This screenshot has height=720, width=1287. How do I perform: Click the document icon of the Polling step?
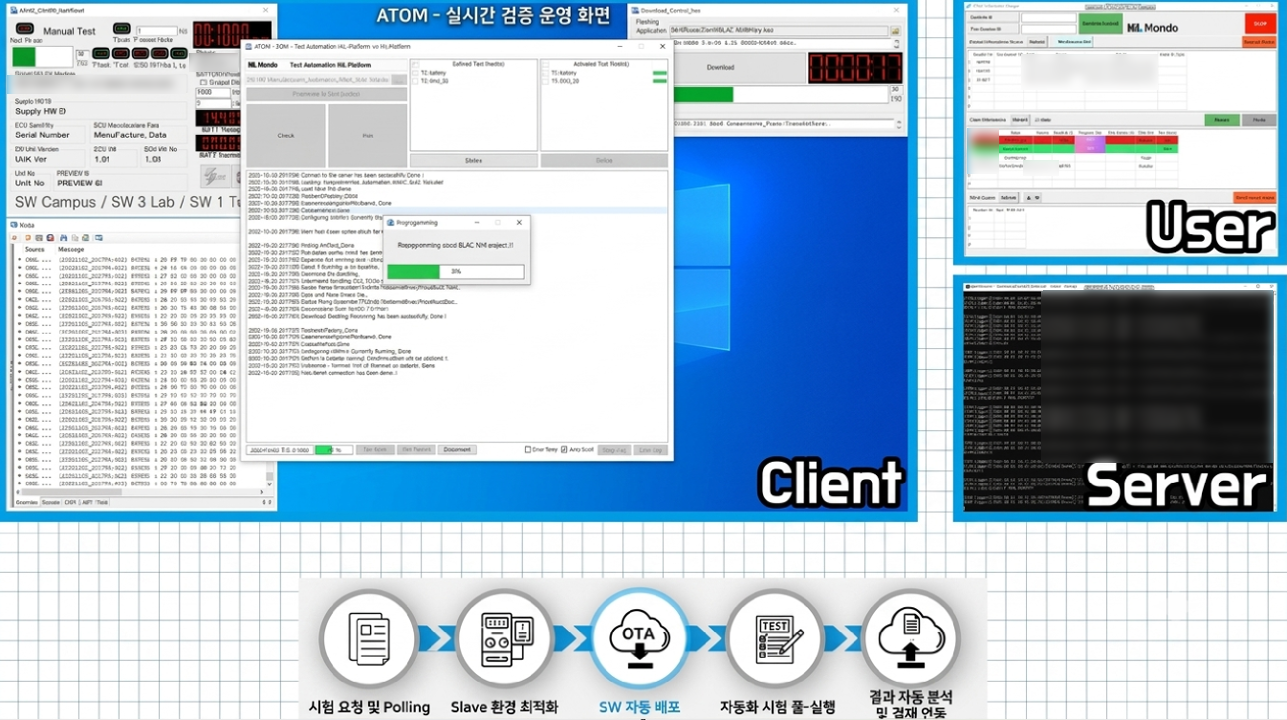[369, 639]
